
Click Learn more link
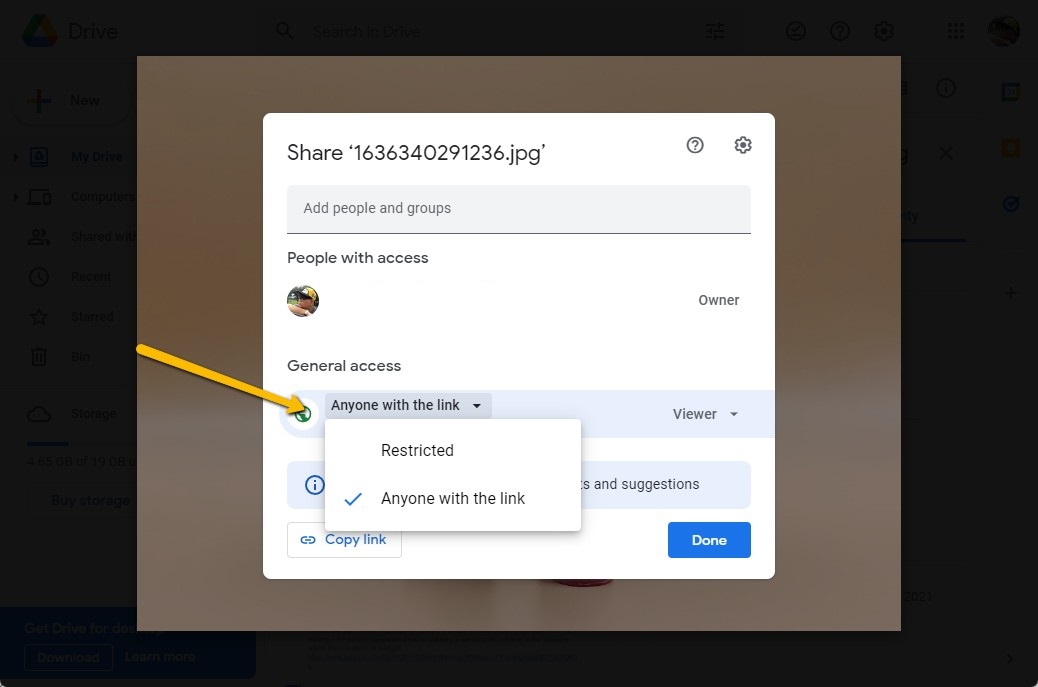click(160, 657)
